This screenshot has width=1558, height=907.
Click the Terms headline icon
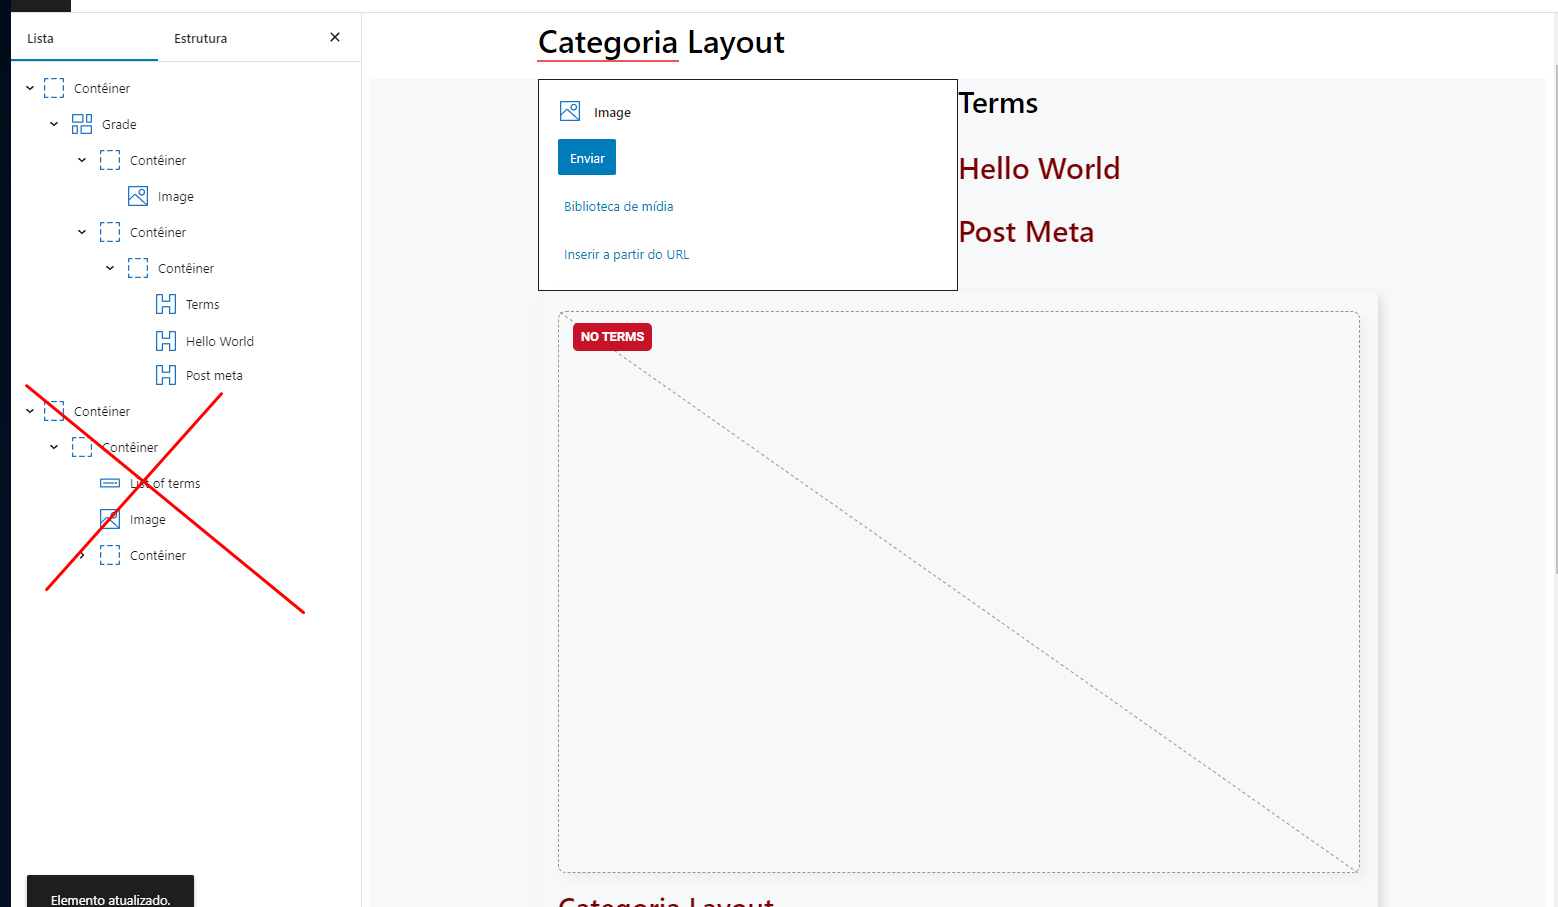coord(166,304)
